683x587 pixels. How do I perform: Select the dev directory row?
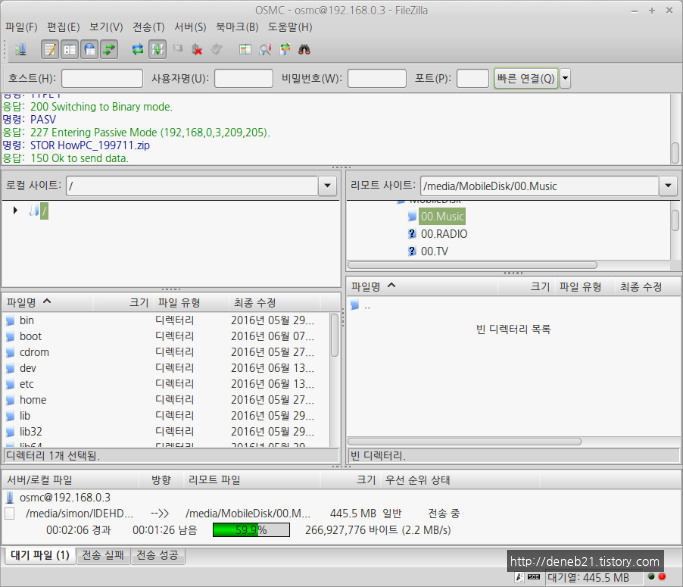pyautogui.click(x=166, y=368)
